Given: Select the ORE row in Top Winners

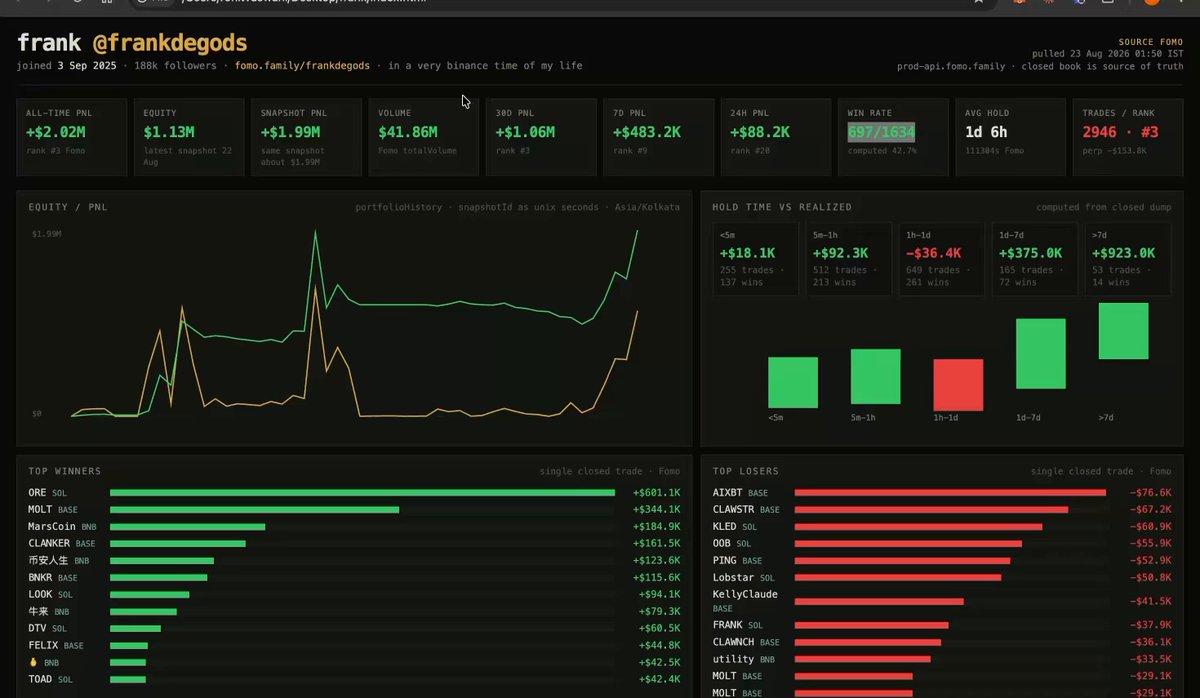Looking at the screenshot, I should click(x=355, y=492).
